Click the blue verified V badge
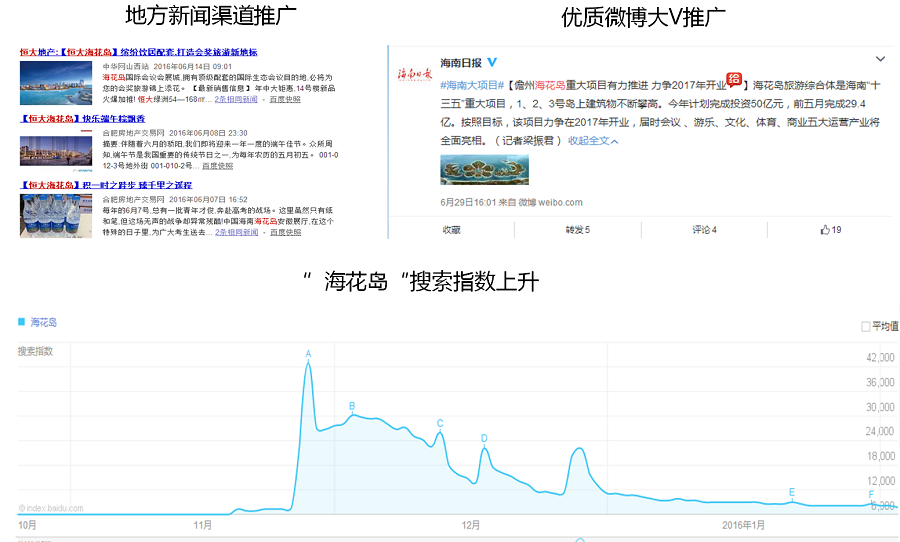 click(x=492, y=62)
